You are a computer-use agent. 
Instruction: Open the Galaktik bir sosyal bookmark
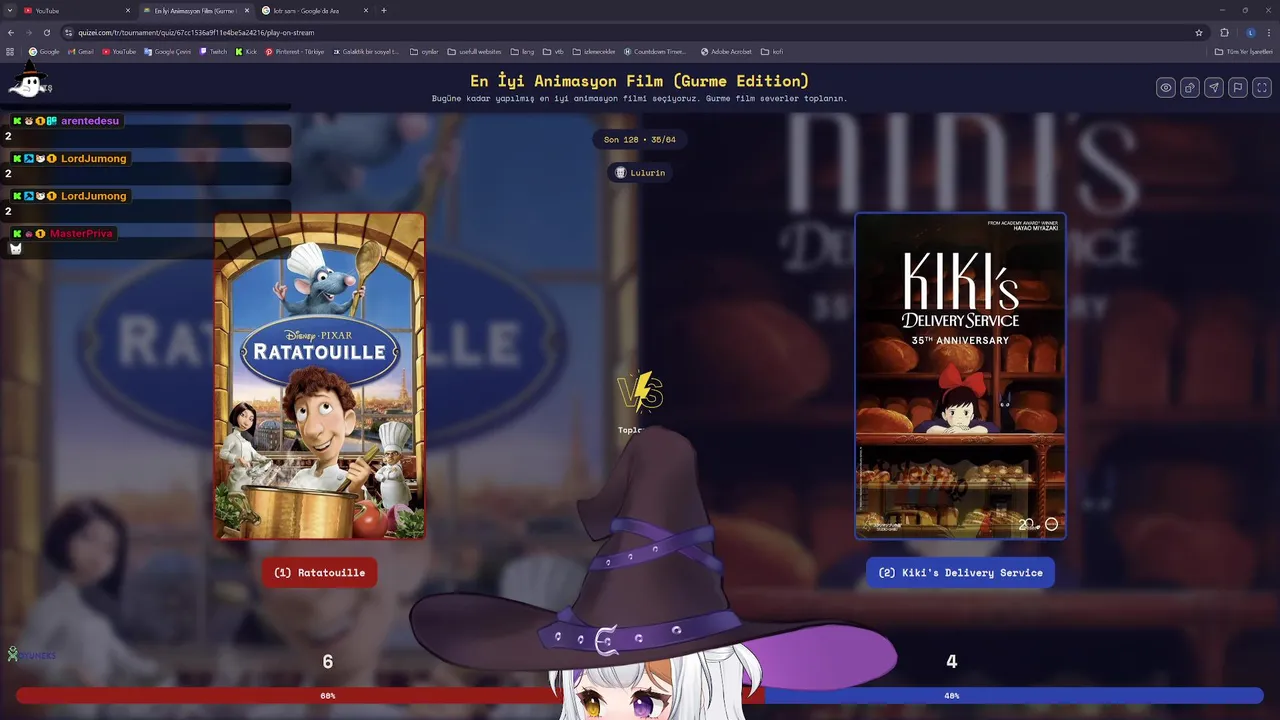[366, 51]
